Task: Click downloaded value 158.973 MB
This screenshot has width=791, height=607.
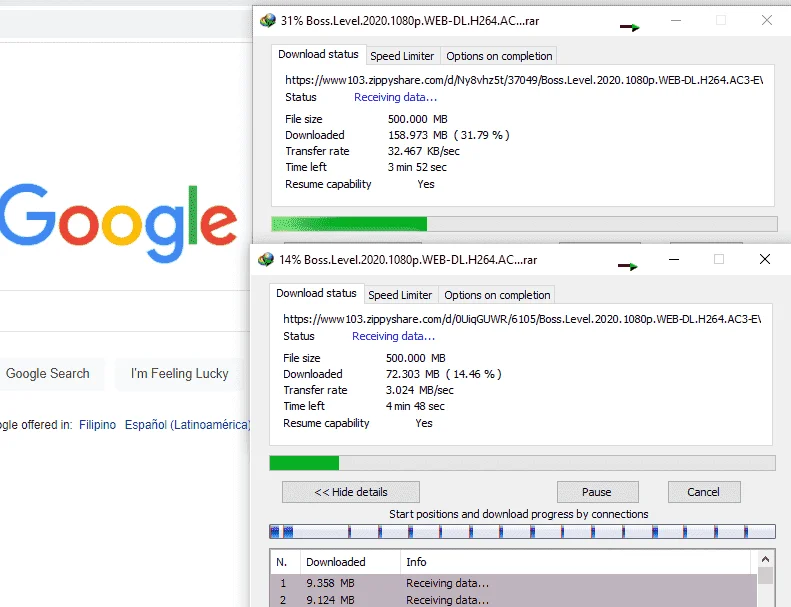Action: [418, 135]
